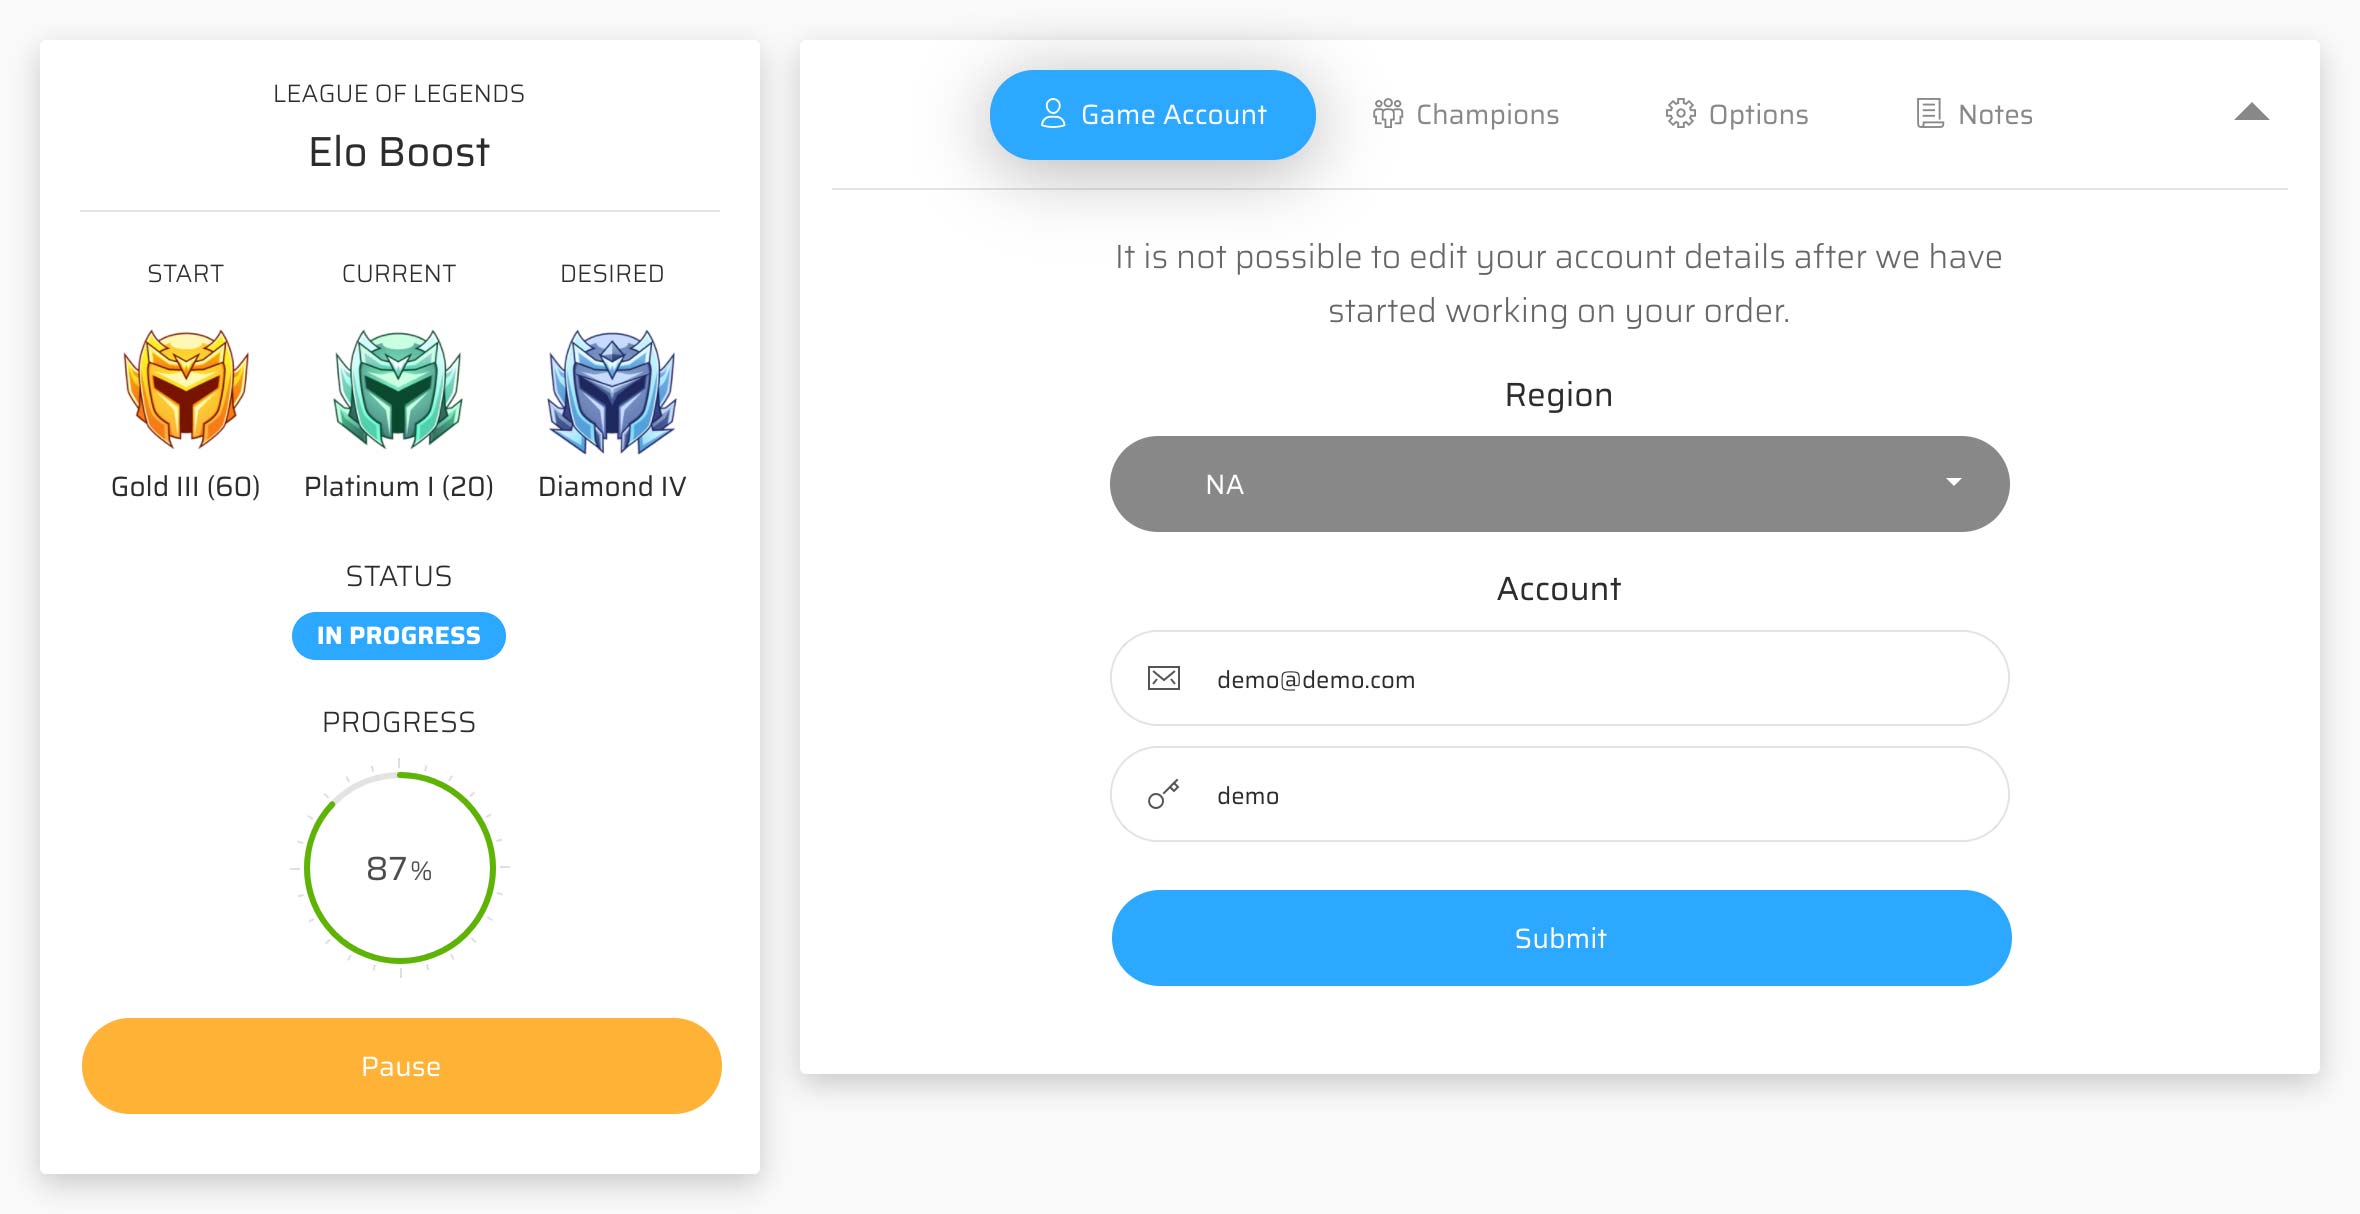Image resolution: width=2360 pixels, height=1214 pixels.
Task: Toggle the In Progress status indicator
Action: click(x=399, y=635)
